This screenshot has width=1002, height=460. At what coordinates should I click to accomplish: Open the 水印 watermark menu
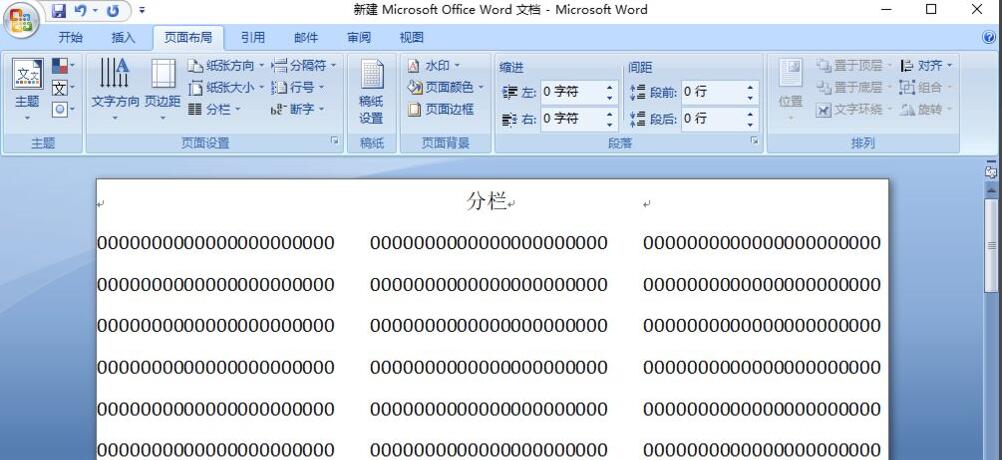(434, 65)
